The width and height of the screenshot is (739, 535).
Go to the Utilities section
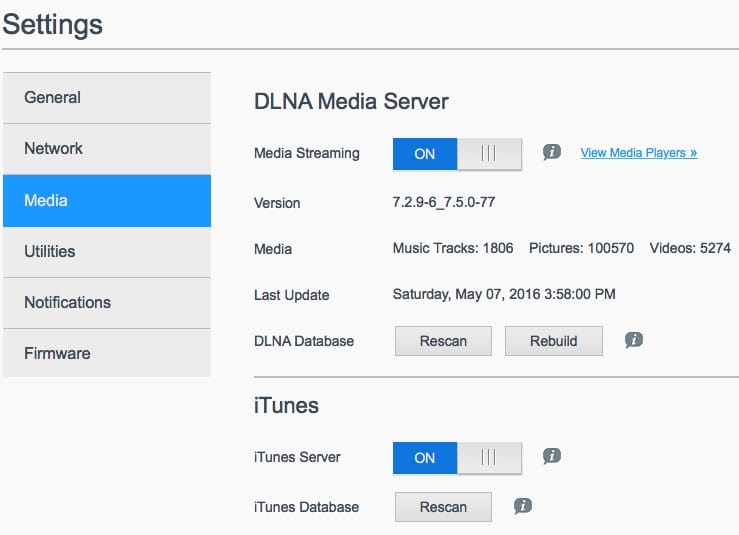coord(107,252)
